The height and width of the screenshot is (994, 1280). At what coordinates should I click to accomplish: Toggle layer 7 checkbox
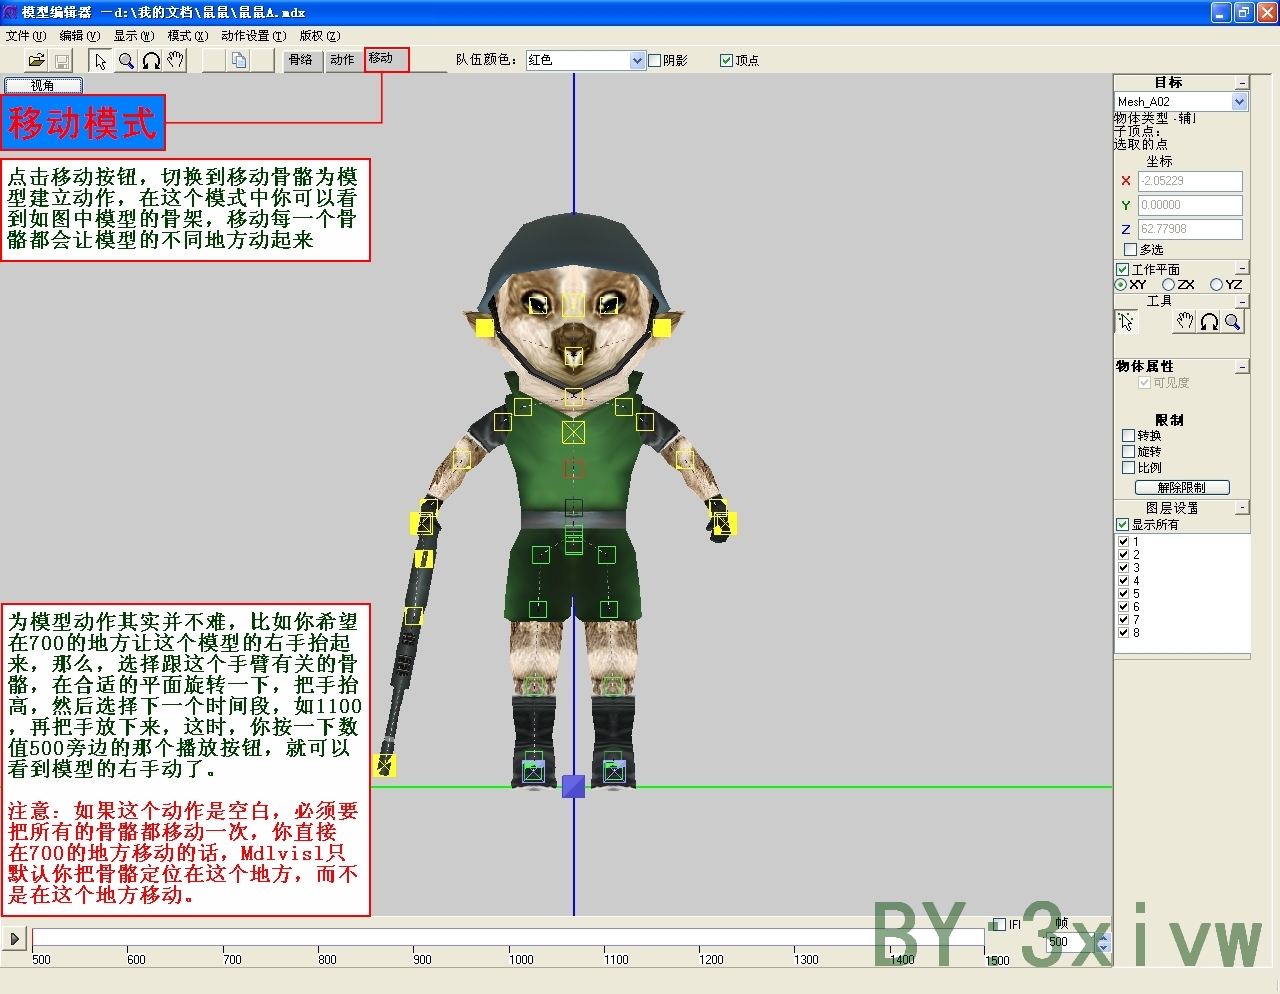(1123, 620)
